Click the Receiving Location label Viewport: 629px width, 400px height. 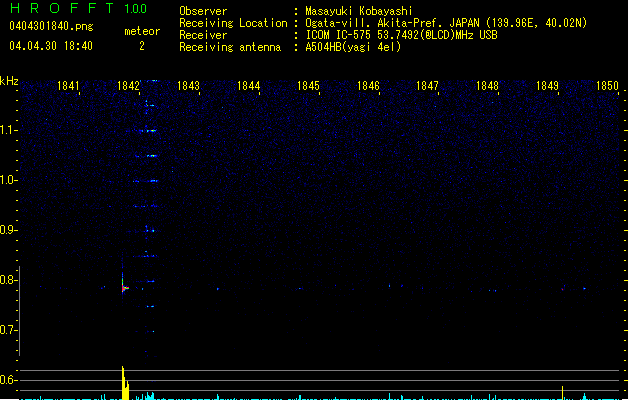[x=233, y=23]
